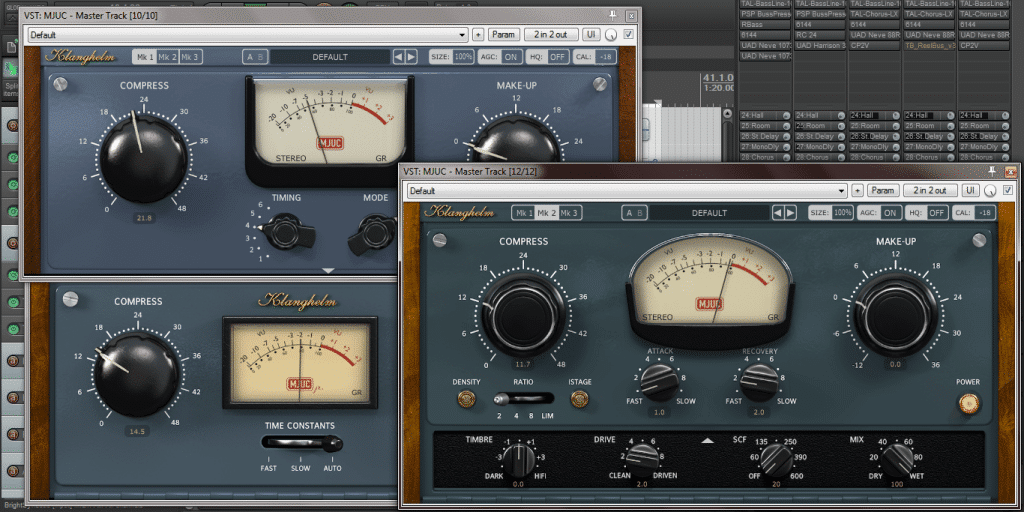
Task: Click the pin icon in the MJUC [12/12] window title bar
Action: coord(993,171)
